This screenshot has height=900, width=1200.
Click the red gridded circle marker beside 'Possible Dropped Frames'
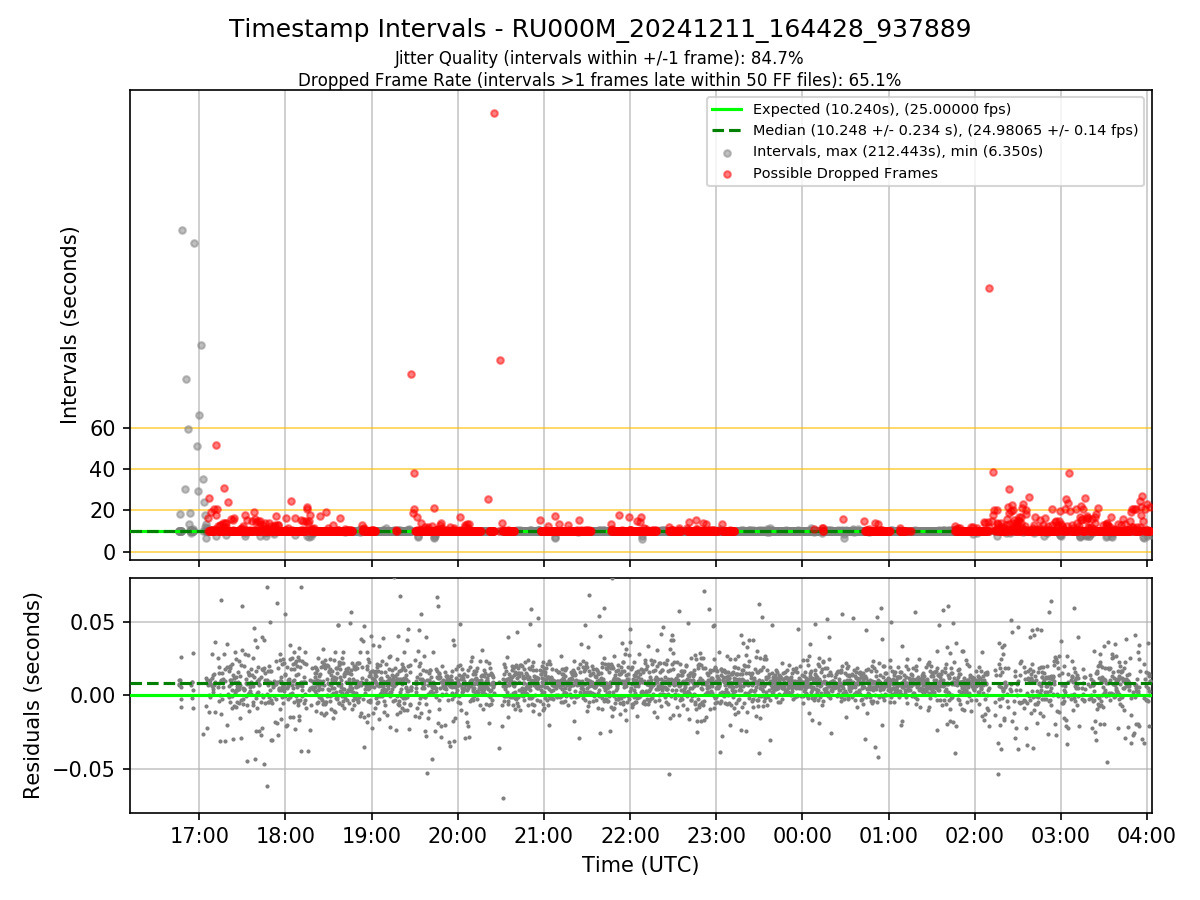pyautogui.click(x=727, y=174)
